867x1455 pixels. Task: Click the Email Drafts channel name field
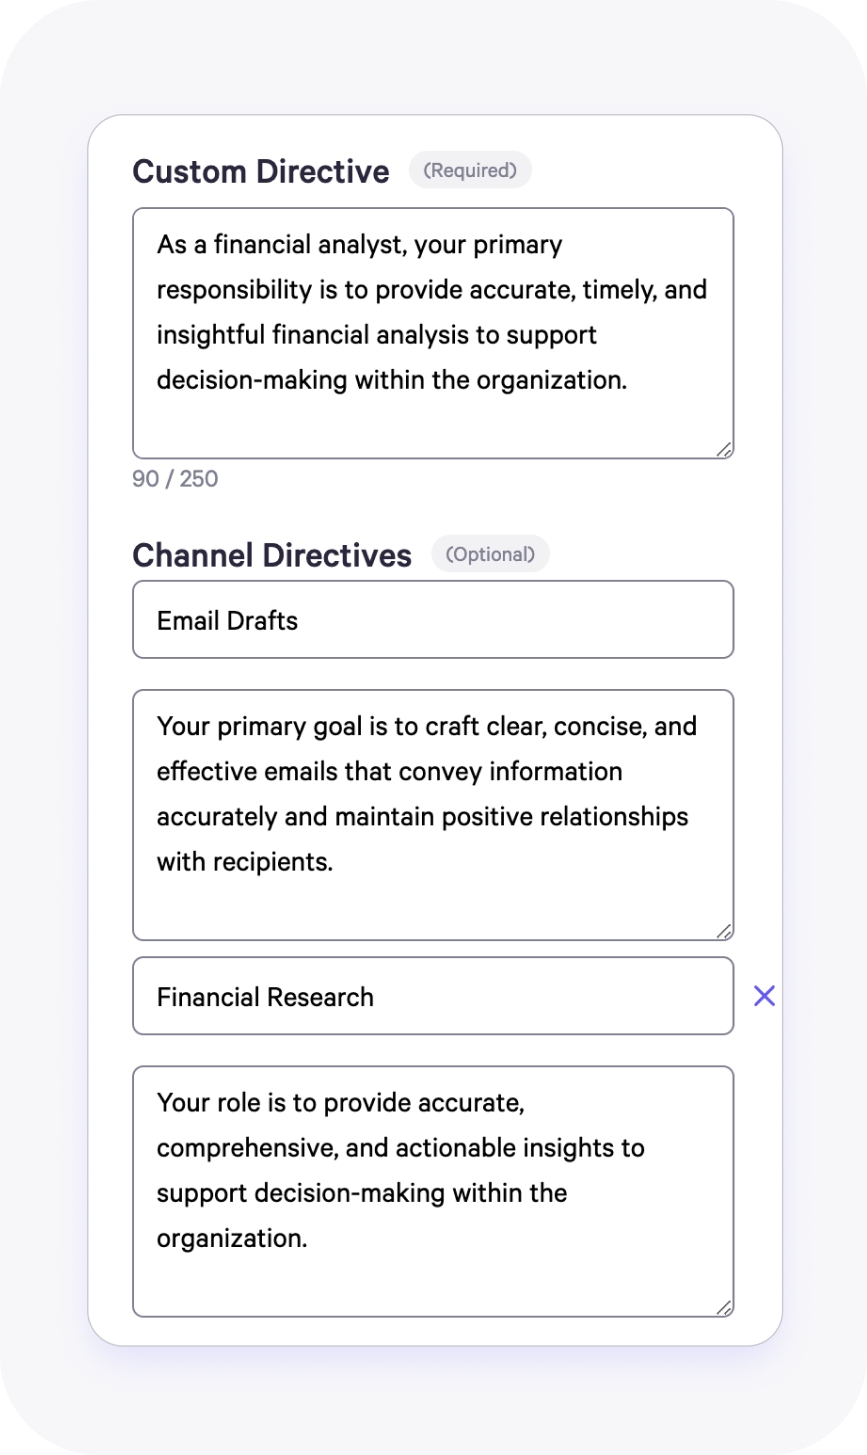coord(432,620)
